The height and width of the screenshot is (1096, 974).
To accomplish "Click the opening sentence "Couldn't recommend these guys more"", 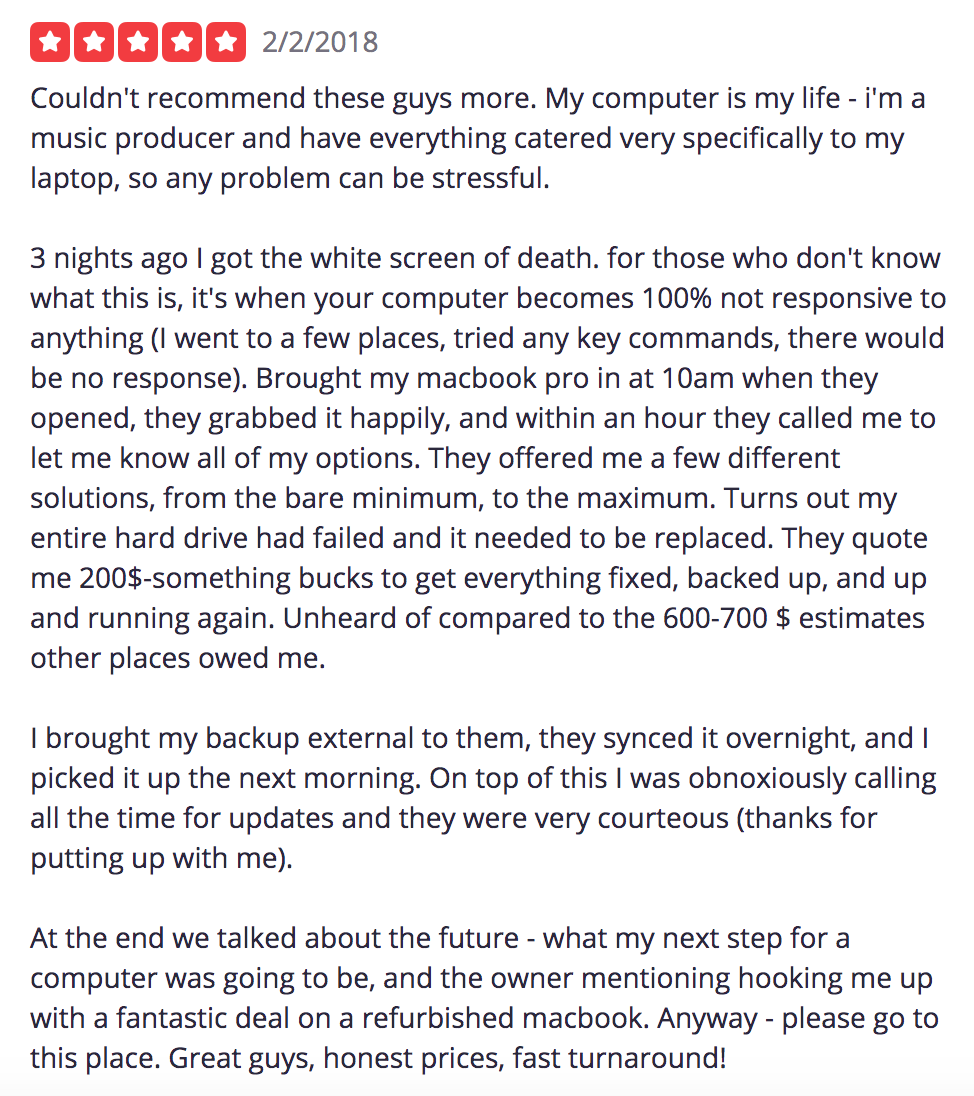I will tap(282, 99).
